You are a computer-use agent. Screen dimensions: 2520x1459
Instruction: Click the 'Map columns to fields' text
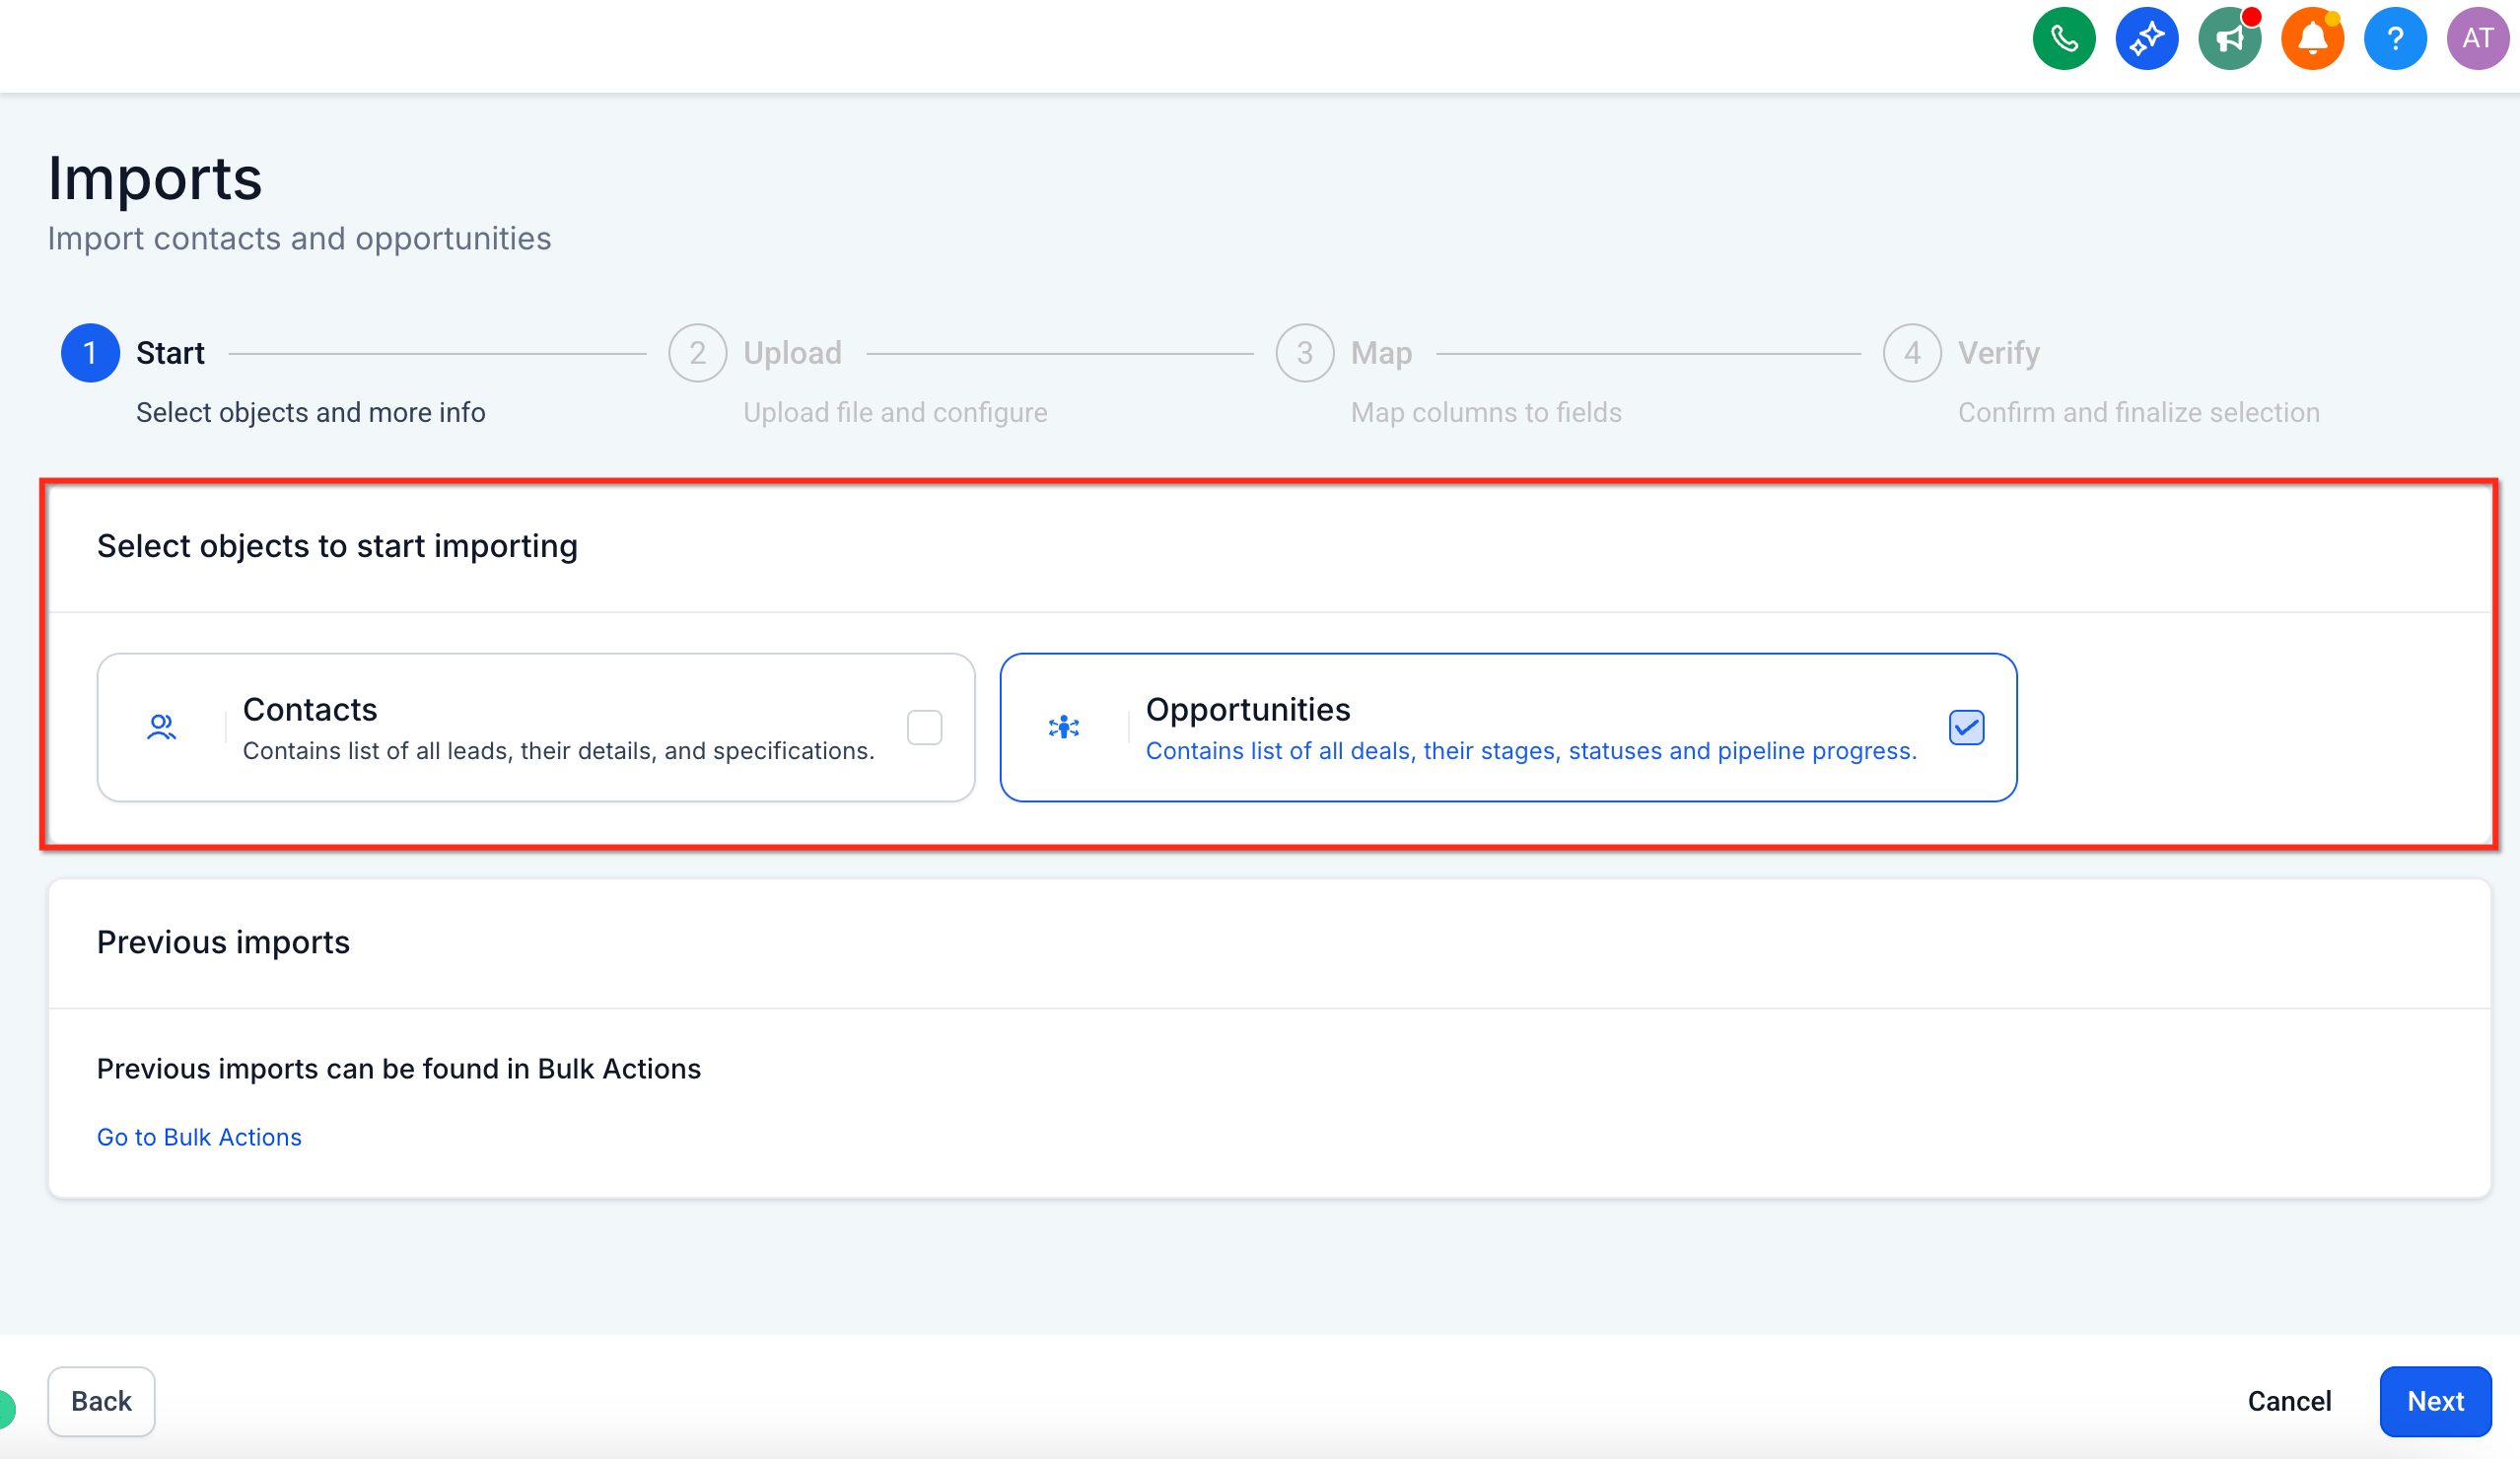click(1486, 412)
